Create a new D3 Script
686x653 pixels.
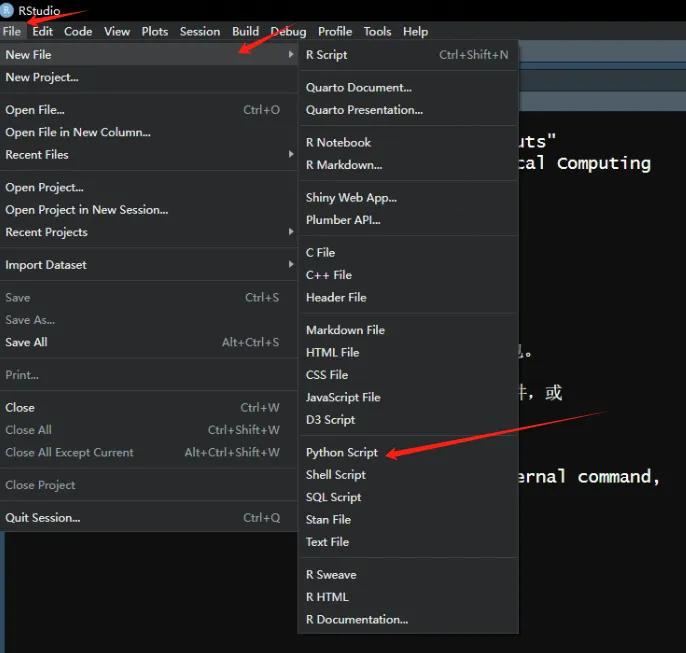(408, 420)
